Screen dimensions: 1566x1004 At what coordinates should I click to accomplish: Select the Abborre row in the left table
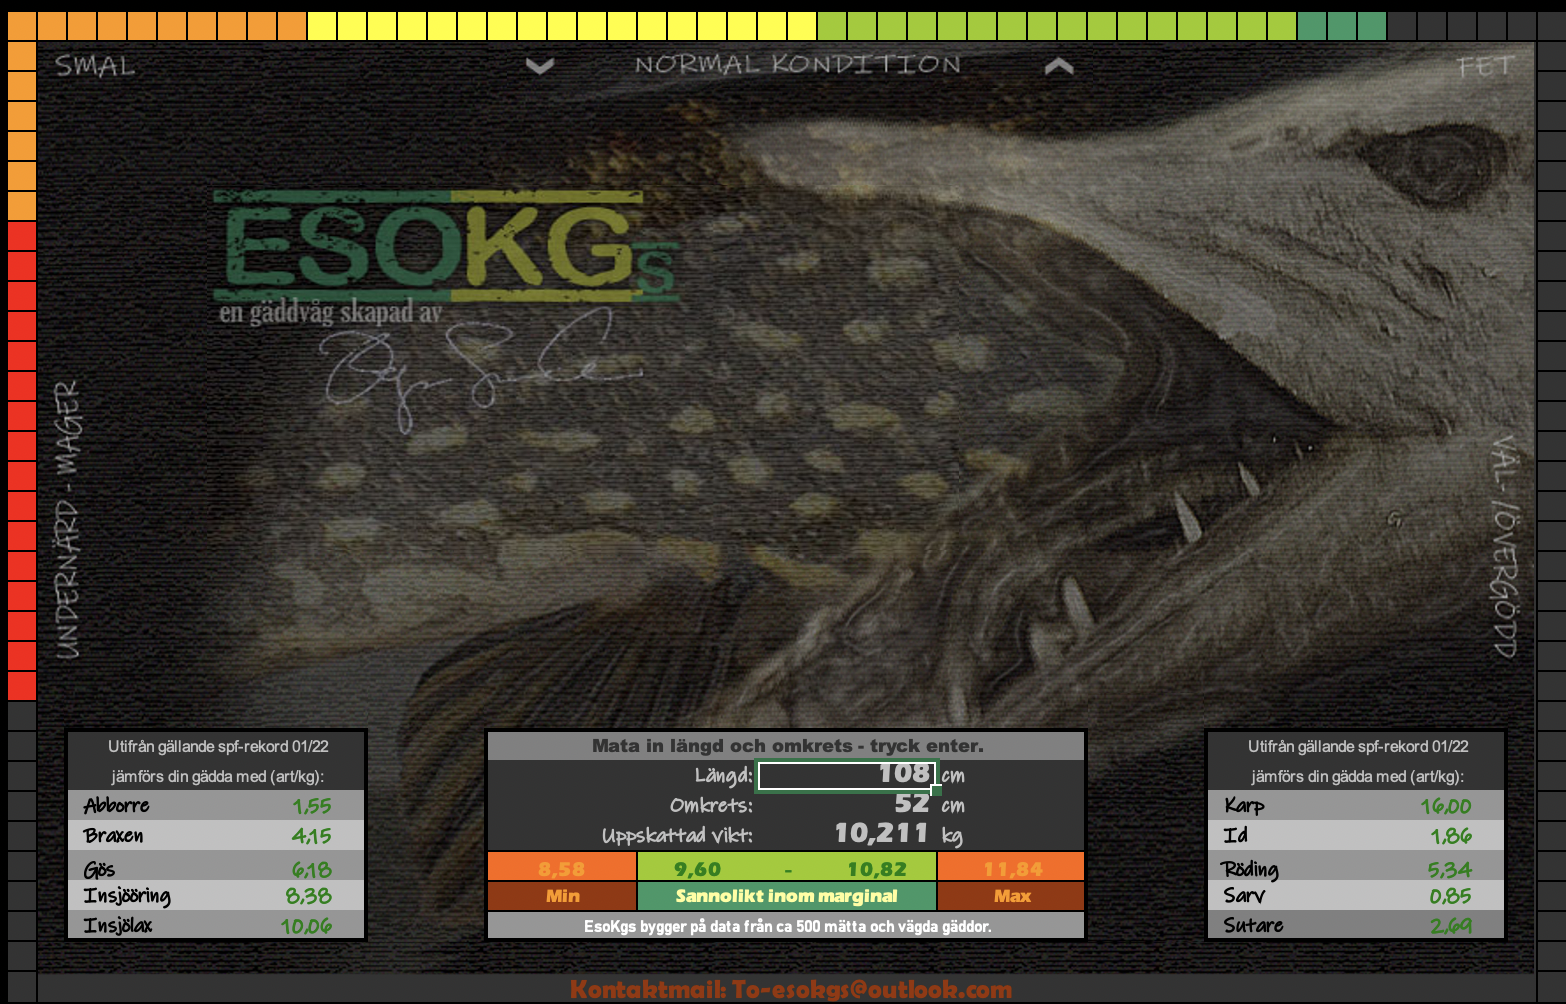(x=216, y=806)
